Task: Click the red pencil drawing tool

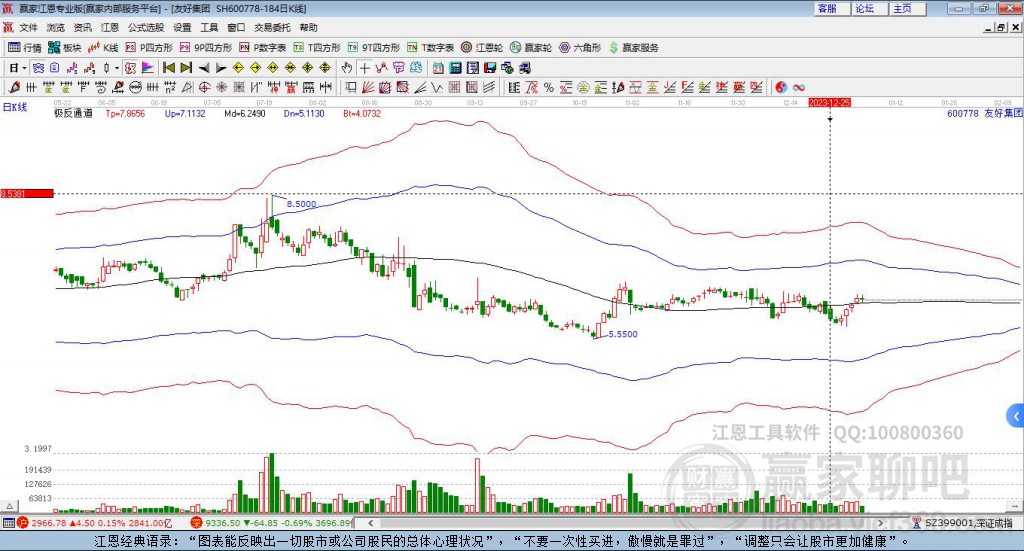Action: click(14, 87)
